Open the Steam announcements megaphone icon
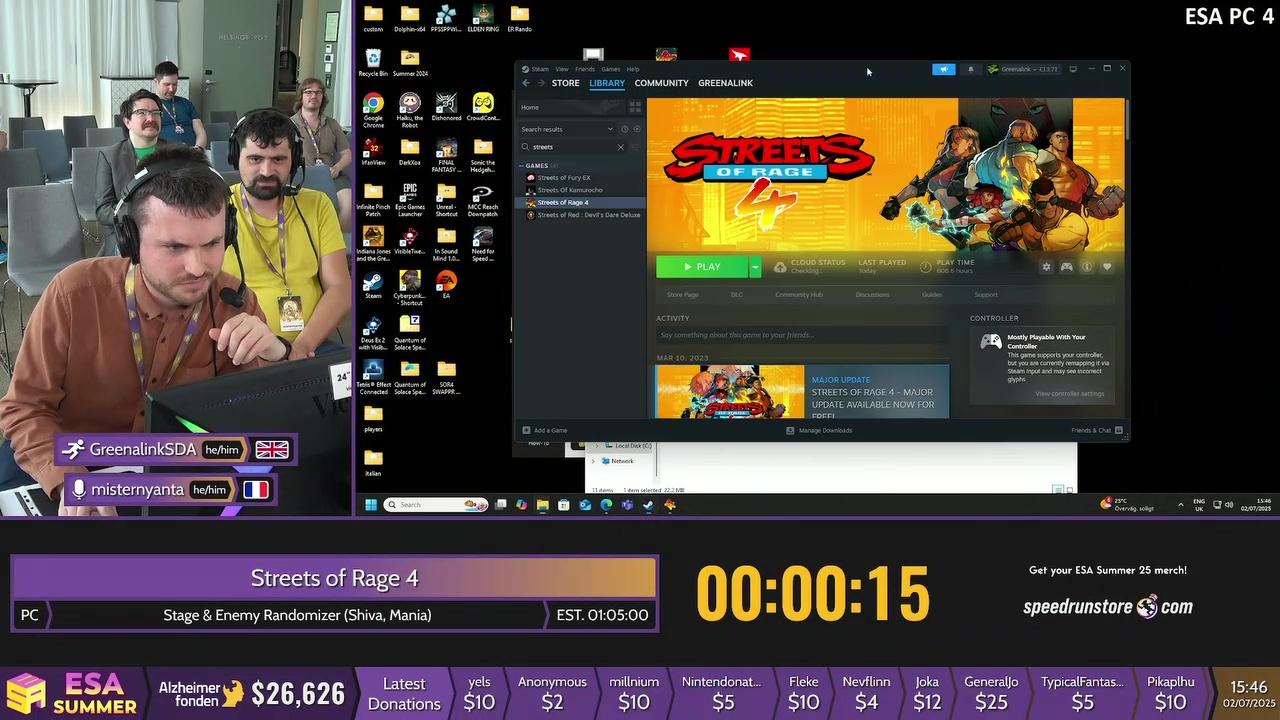The image size is (1280, 720). [943, 69]
